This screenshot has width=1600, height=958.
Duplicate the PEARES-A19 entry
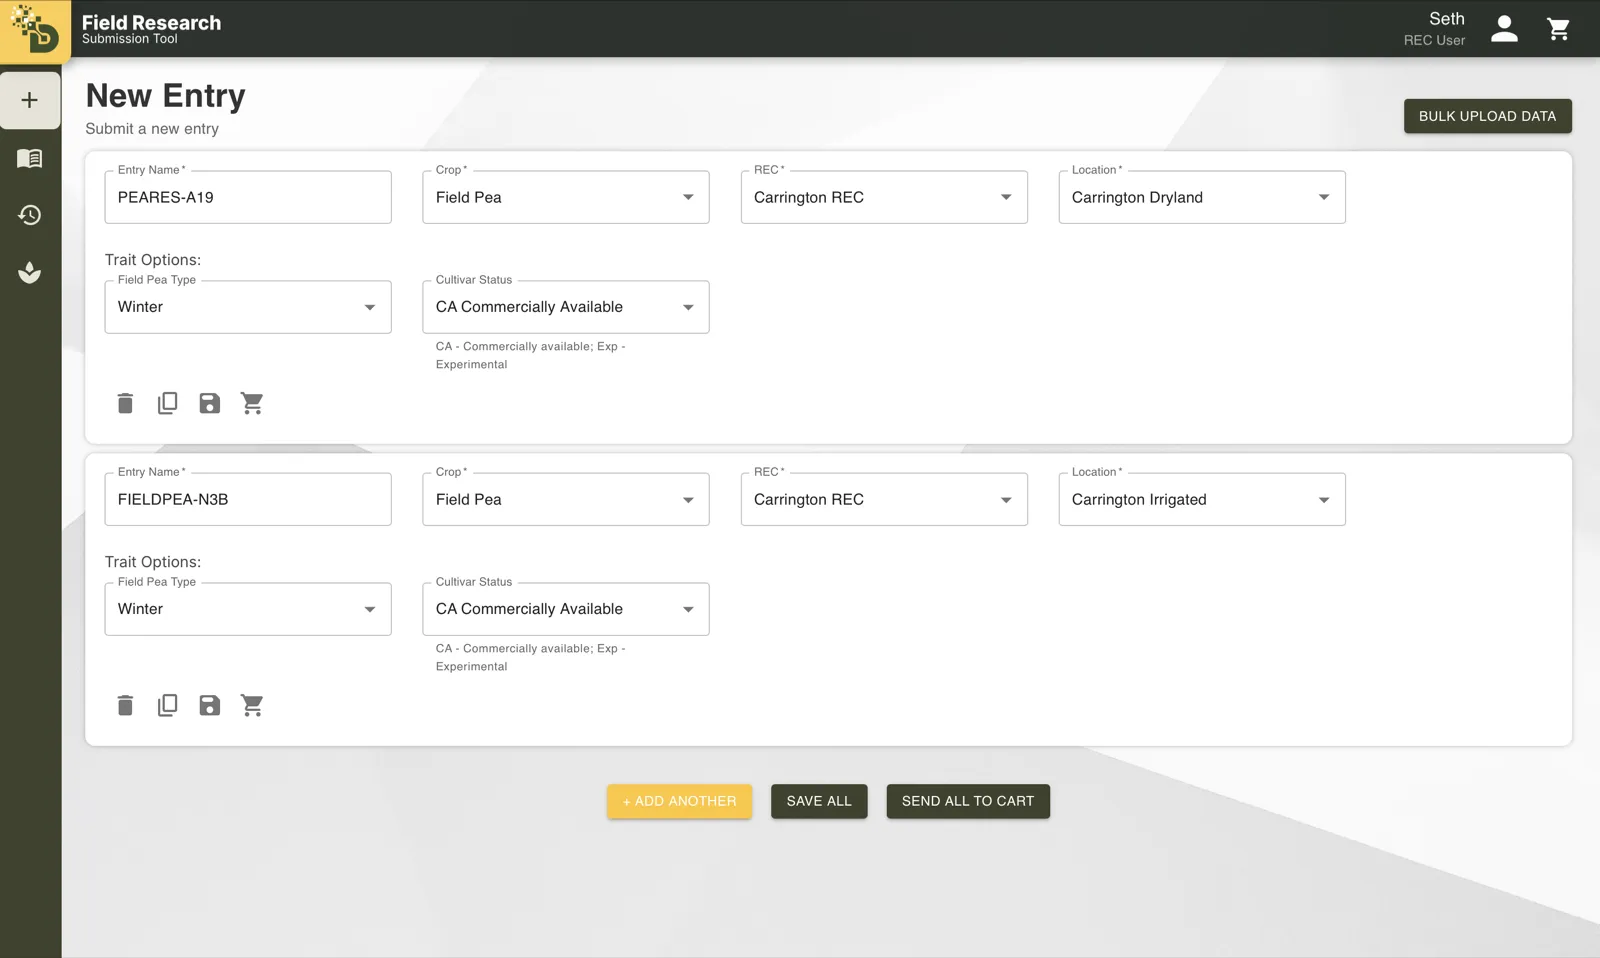click(x=167, y=403)
